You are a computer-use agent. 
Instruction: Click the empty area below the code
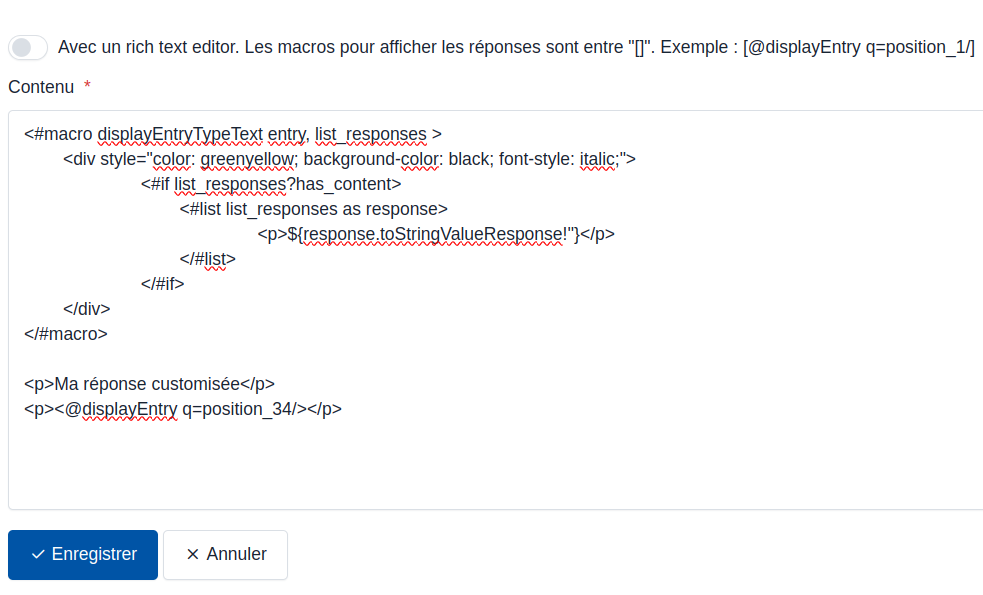(x=400, y=465)
